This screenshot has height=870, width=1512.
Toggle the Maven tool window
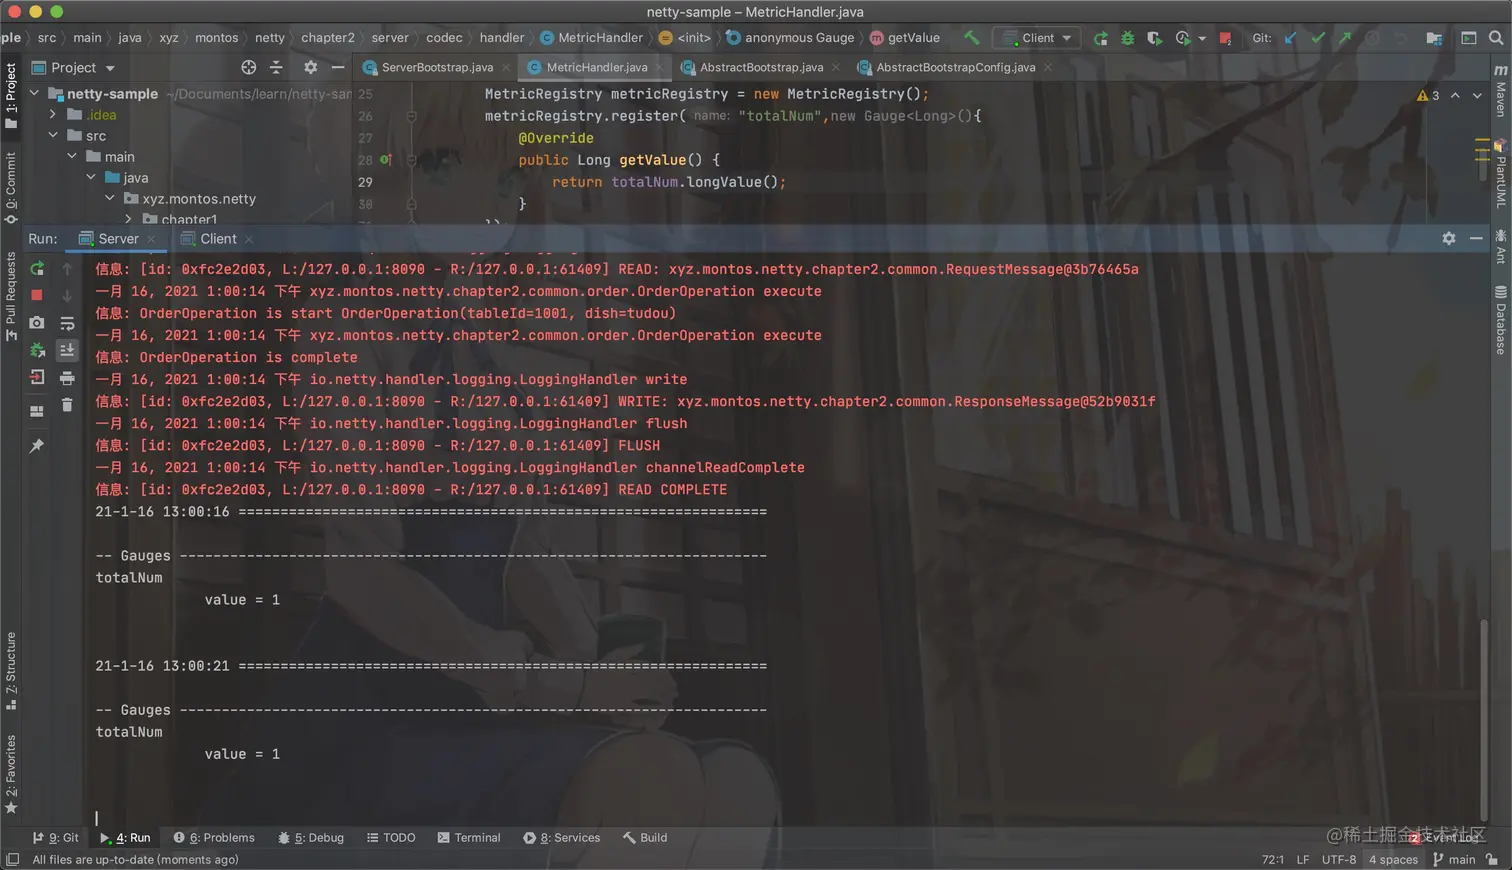click(1501, 90)
